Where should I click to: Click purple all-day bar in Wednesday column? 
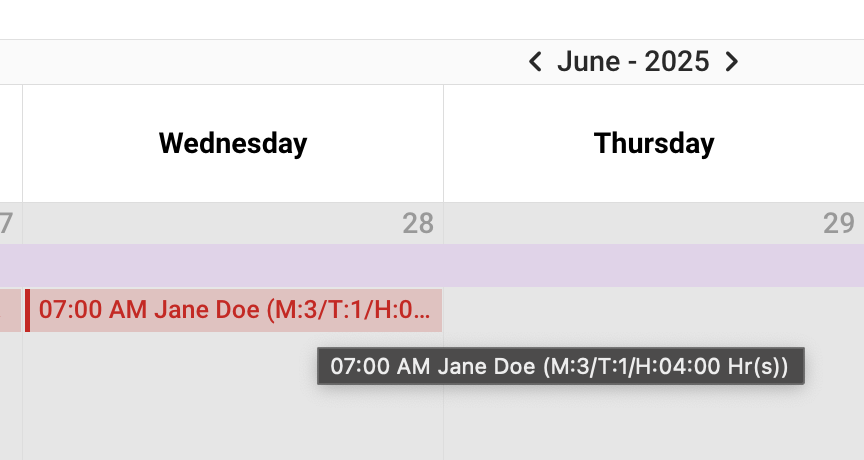point(232,265)
